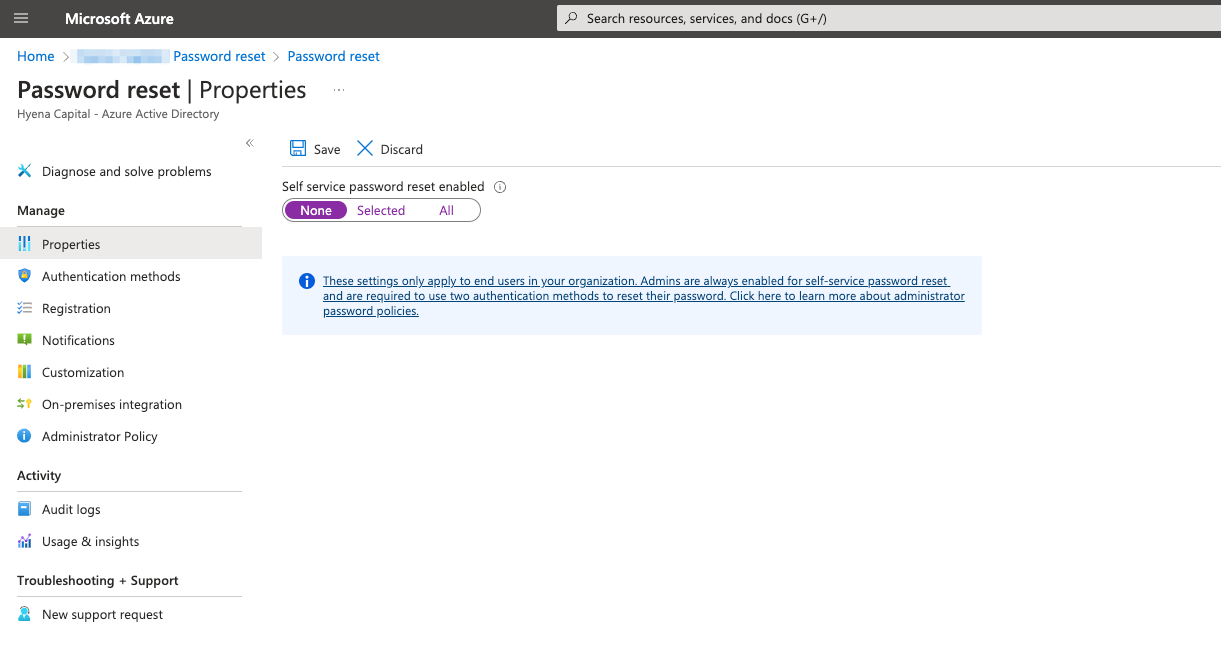Collapse the left navigation pane
Viewport: 1221px width, 653px height.
[x=250, y=143]
